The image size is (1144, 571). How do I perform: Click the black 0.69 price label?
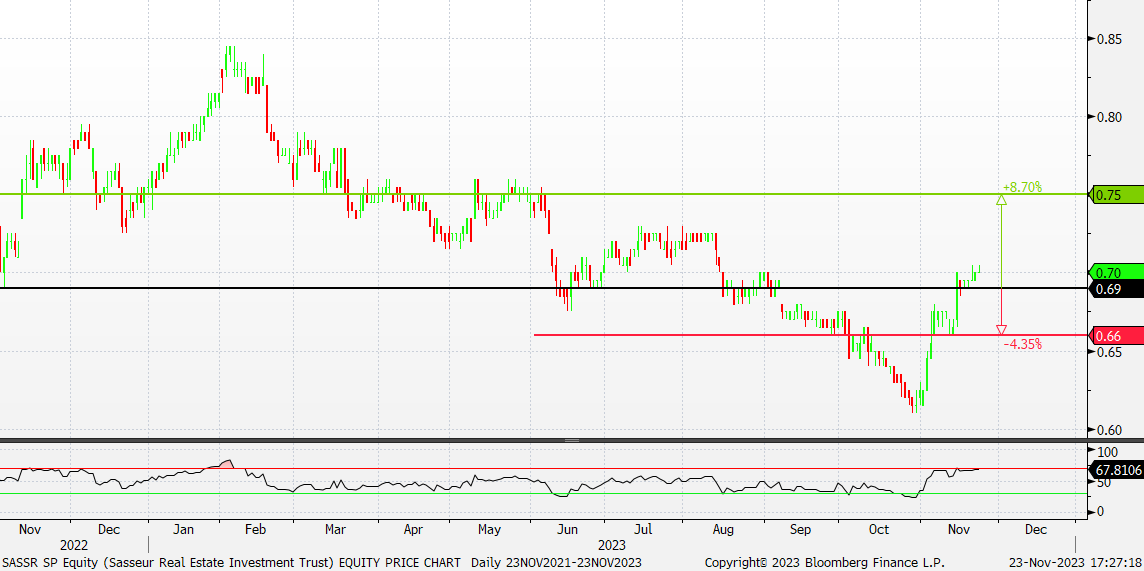coord(1116,289)
